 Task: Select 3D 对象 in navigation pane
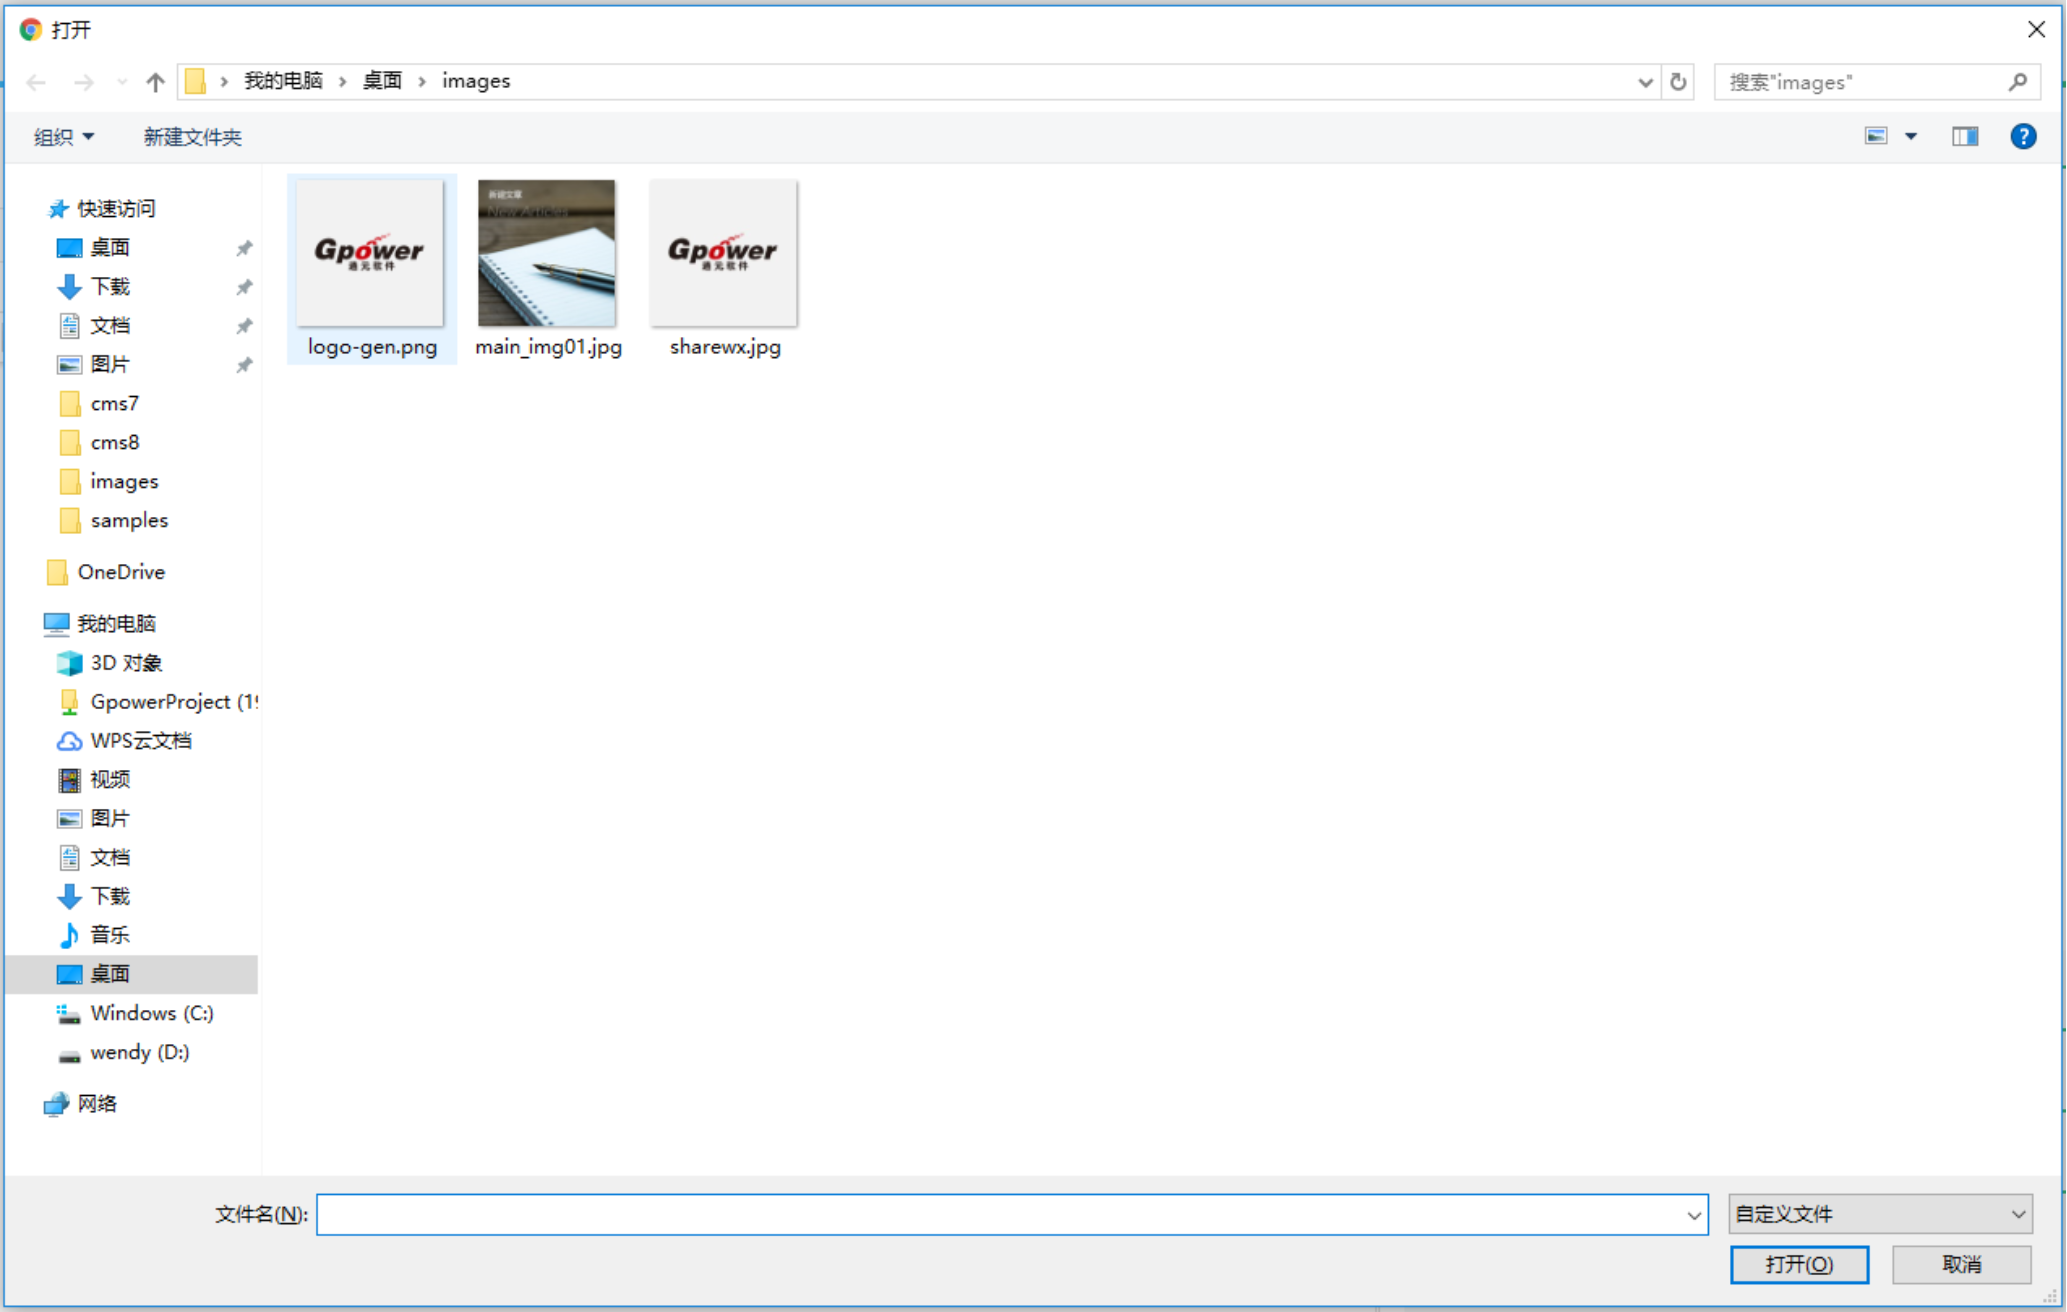click(125, 663)
